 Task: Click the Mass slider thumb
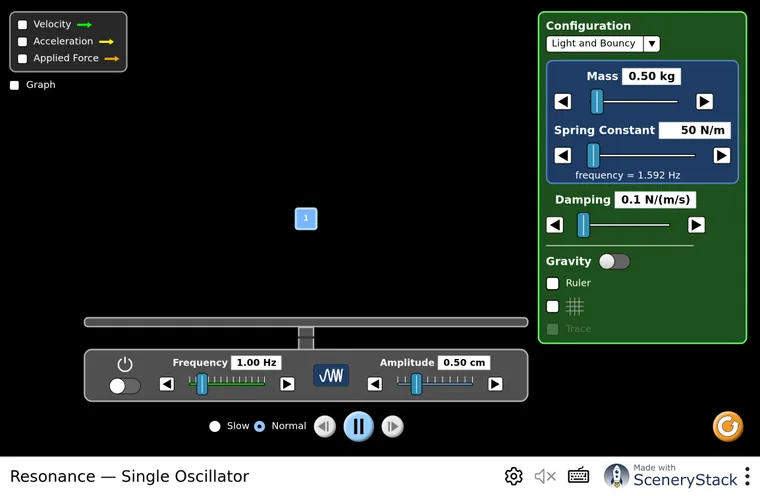(597, 102)
